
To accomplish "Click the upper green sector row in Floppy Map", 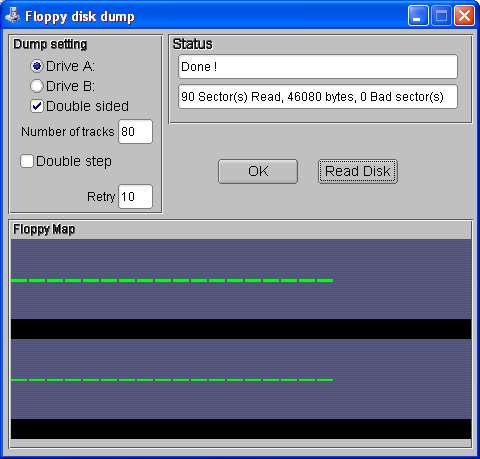I will [172, 280].
